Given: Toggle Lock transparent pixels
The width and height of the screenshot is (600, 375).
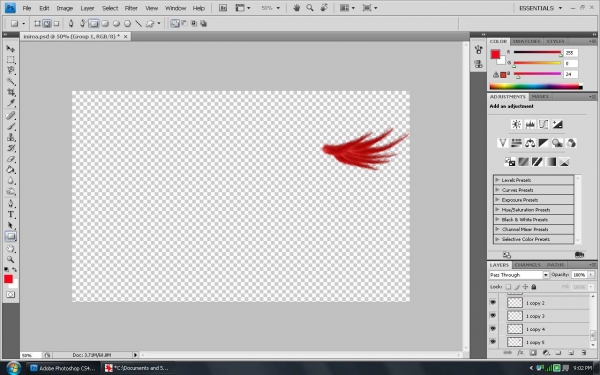Looking at the screenshot, I should tap(508, 287).
